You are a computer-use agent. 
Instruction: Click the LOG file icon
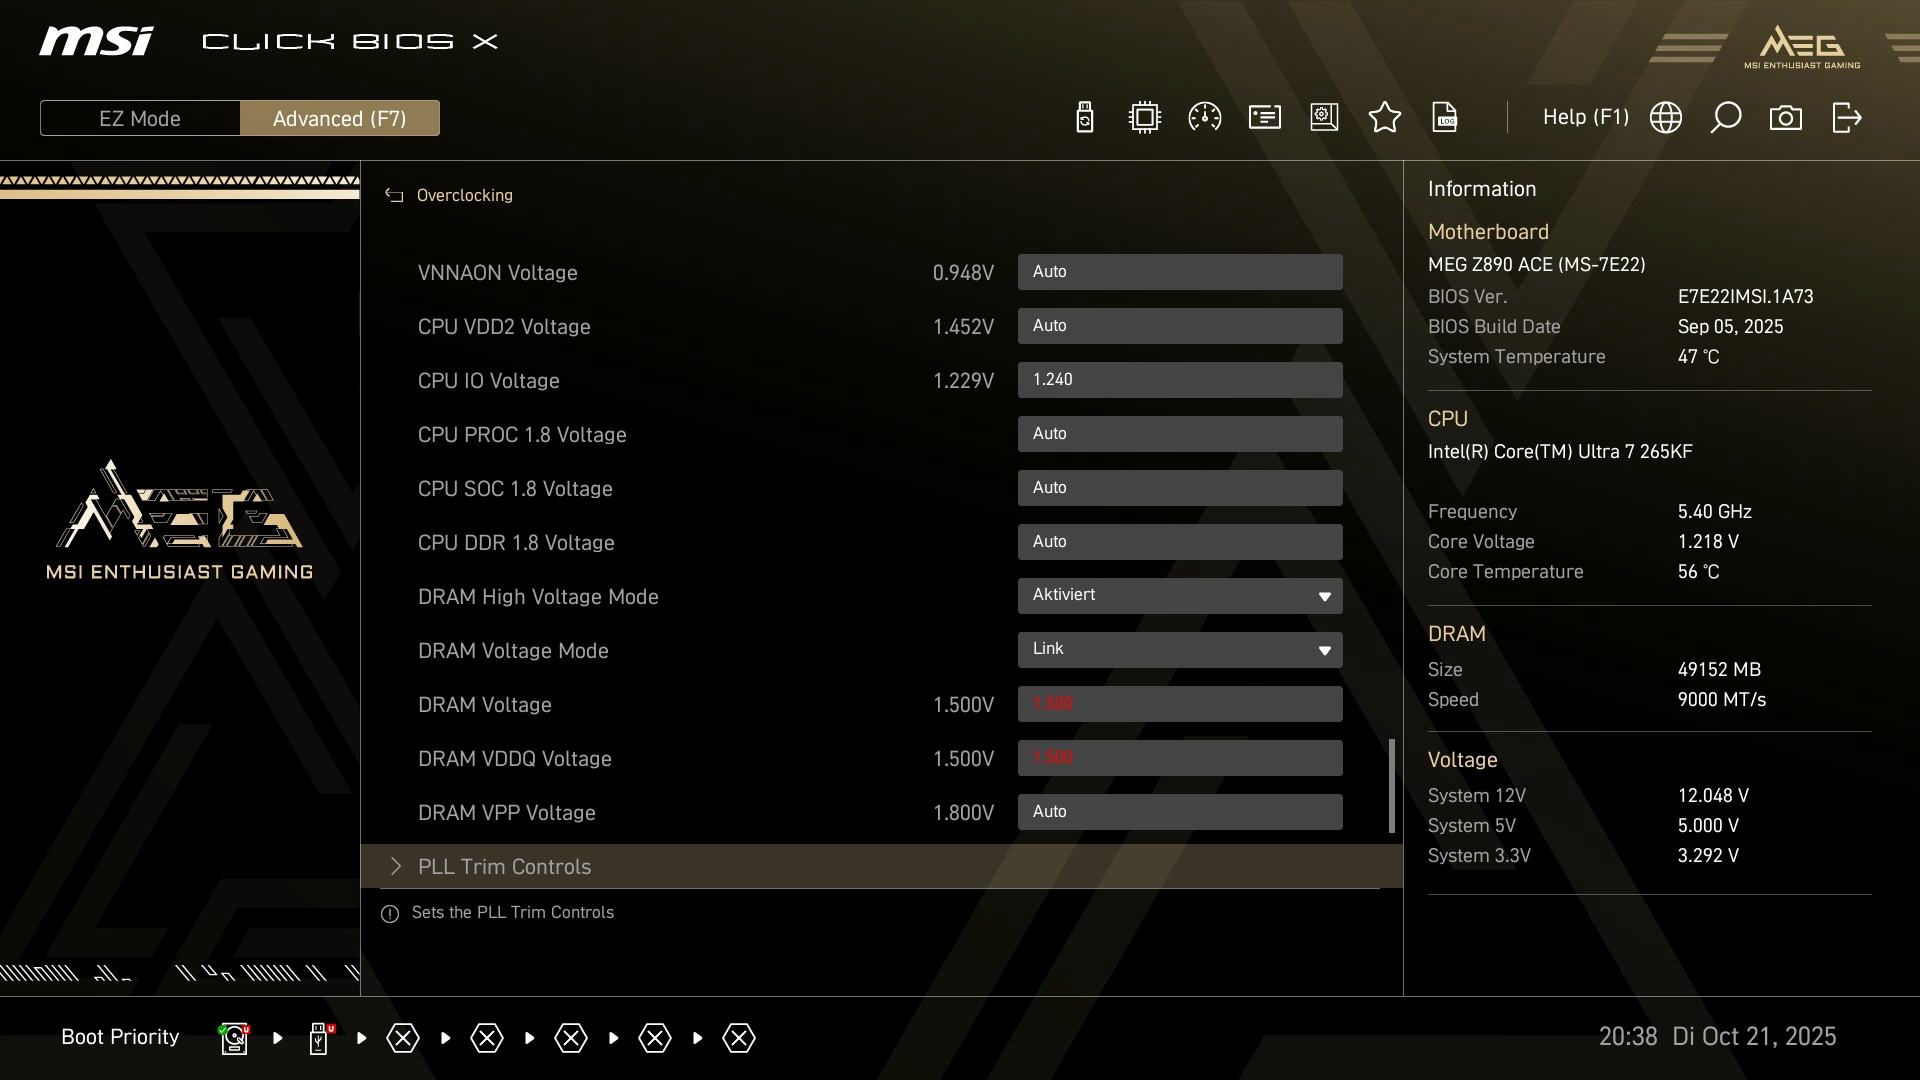pyautogui.click(x=1444, y=118)
